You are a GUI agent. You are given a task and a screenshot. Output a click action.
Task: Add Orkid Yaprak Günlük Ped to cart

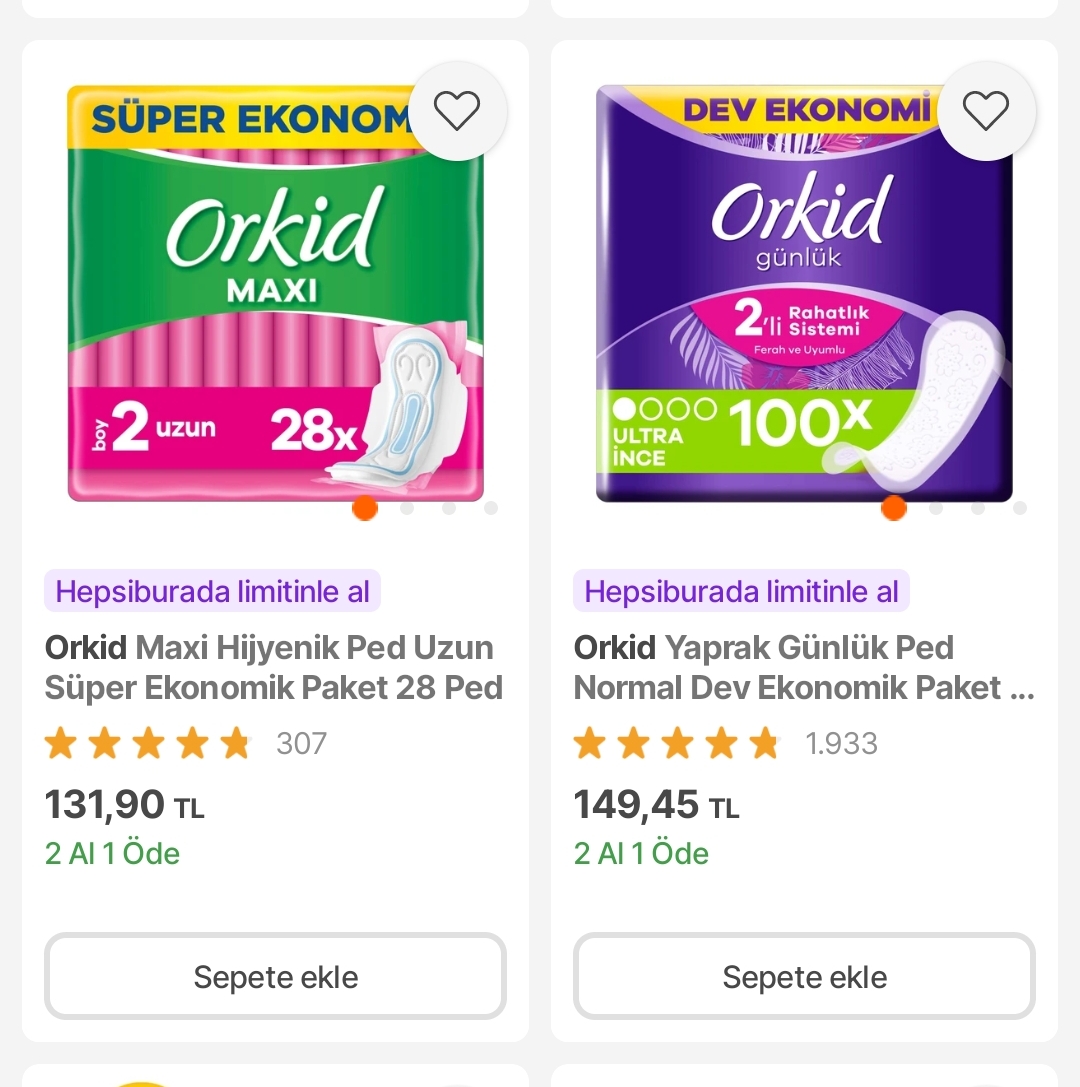pos(804,976)
